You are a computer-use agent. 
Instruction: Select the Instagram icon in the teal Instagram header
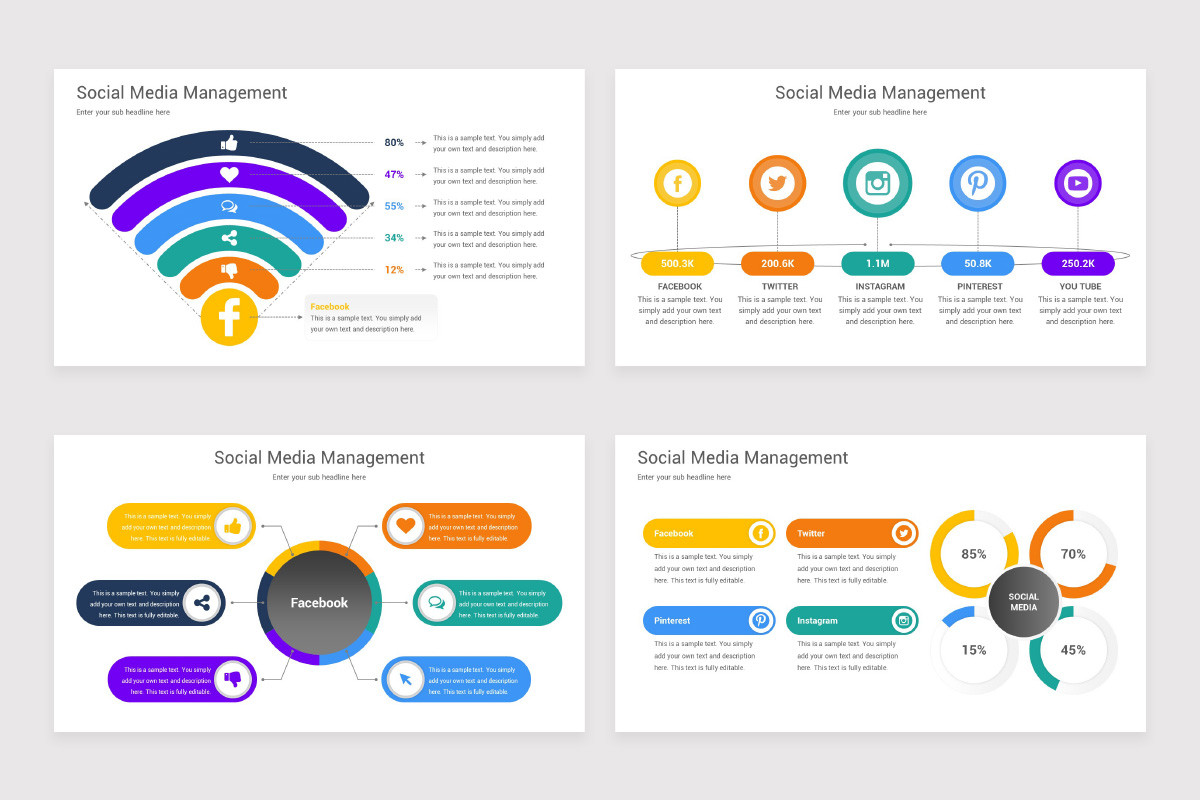point(904,620)
